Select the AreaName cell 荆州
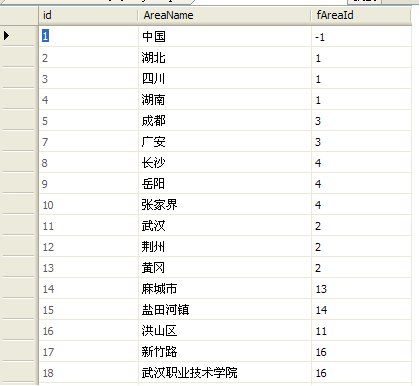Viewport: 420px width, 386px height. [x=225, y=247]
